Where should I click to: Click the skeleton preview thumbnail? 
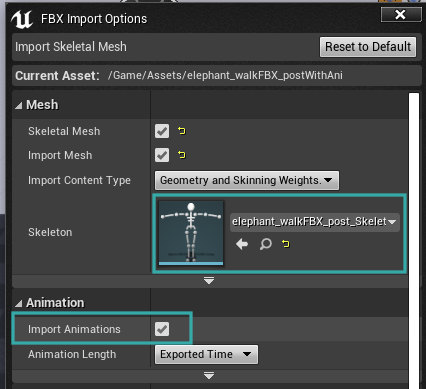(191, 233)
